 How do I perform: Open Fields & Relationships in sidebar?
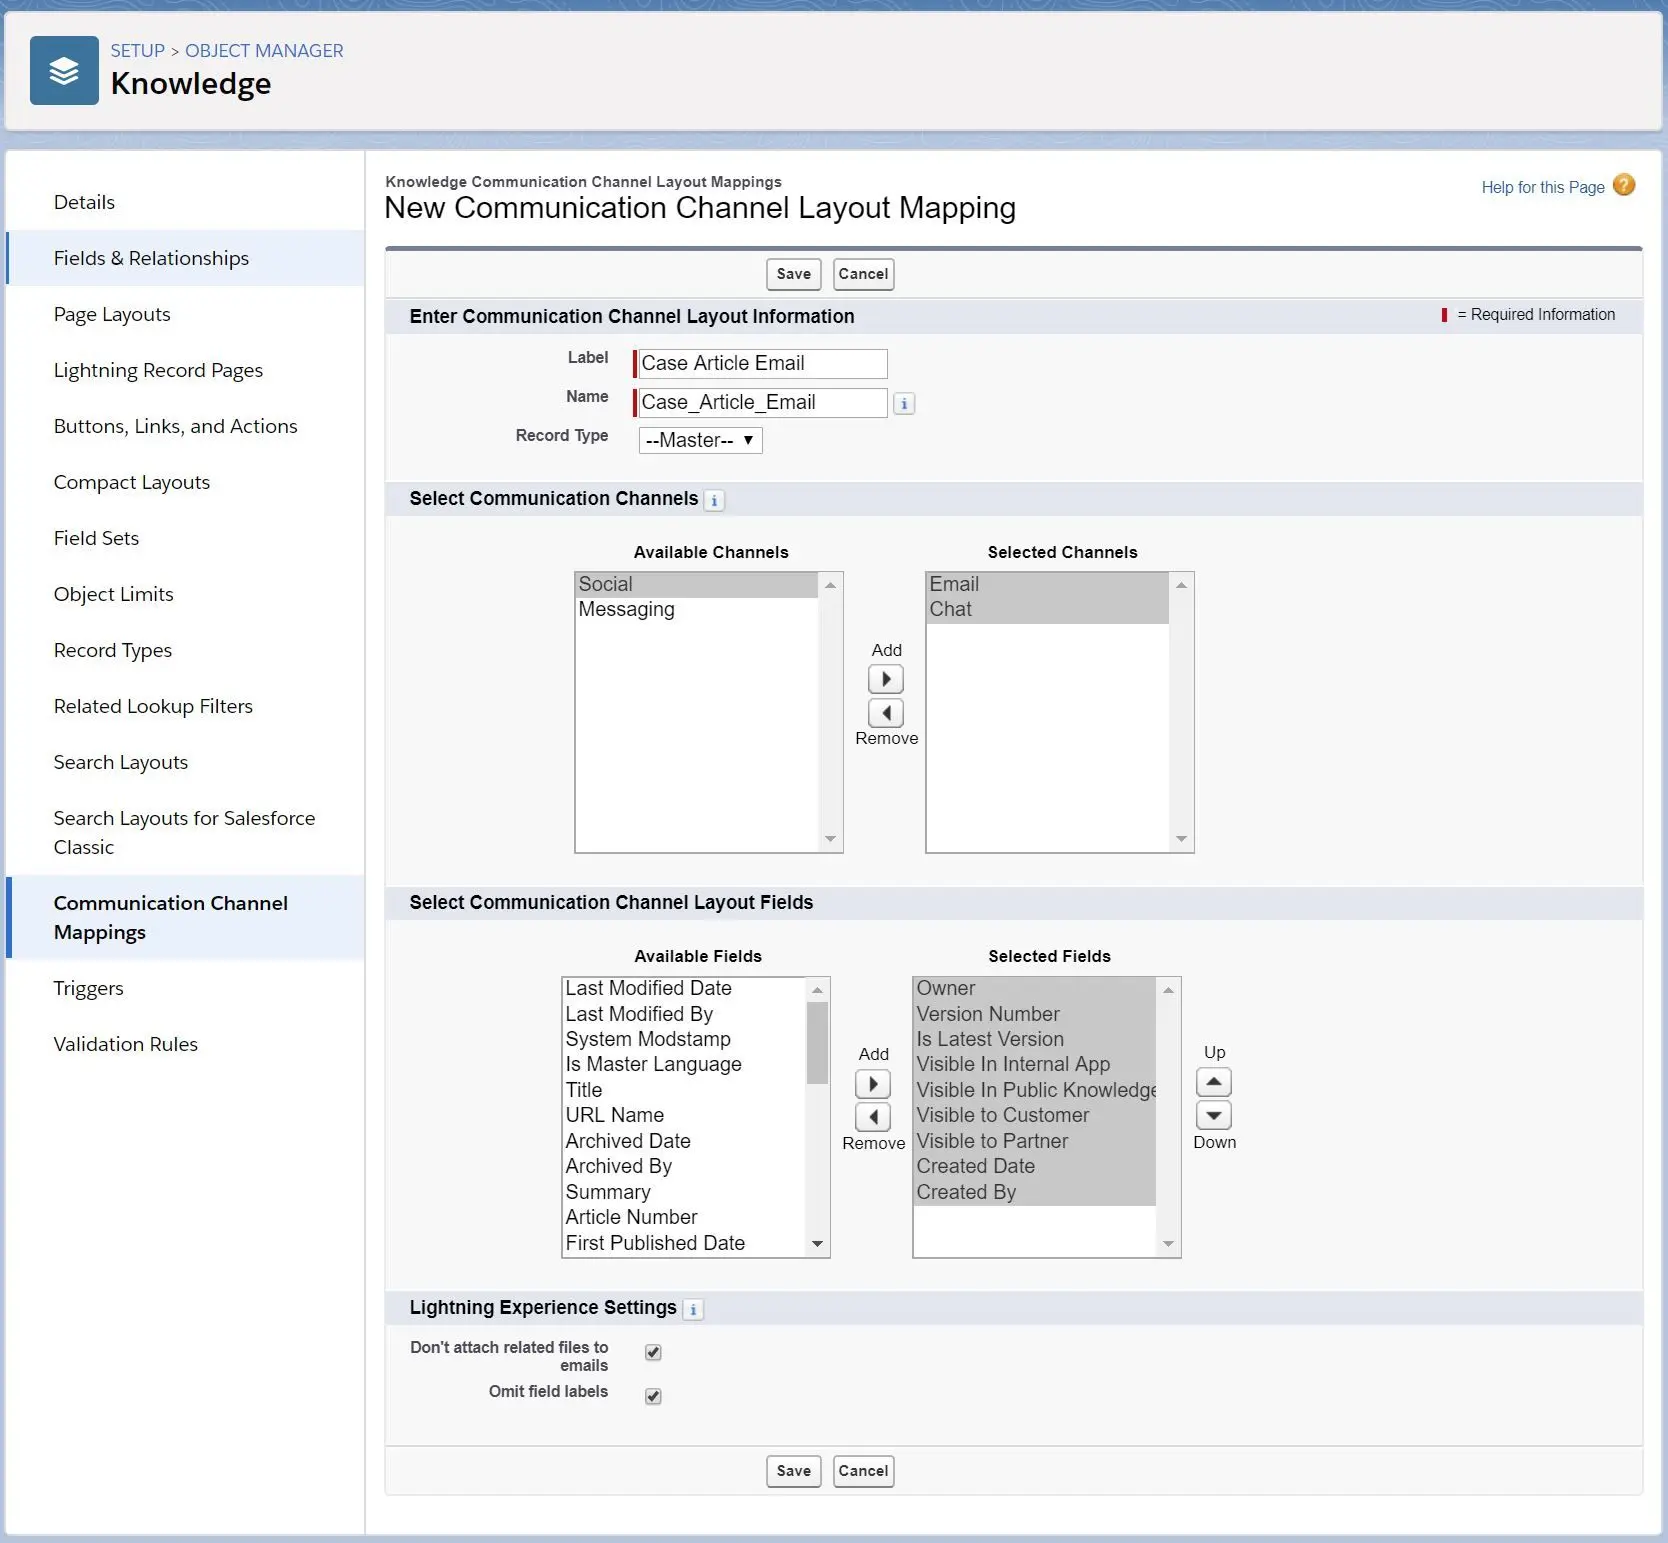pos(185,258)
